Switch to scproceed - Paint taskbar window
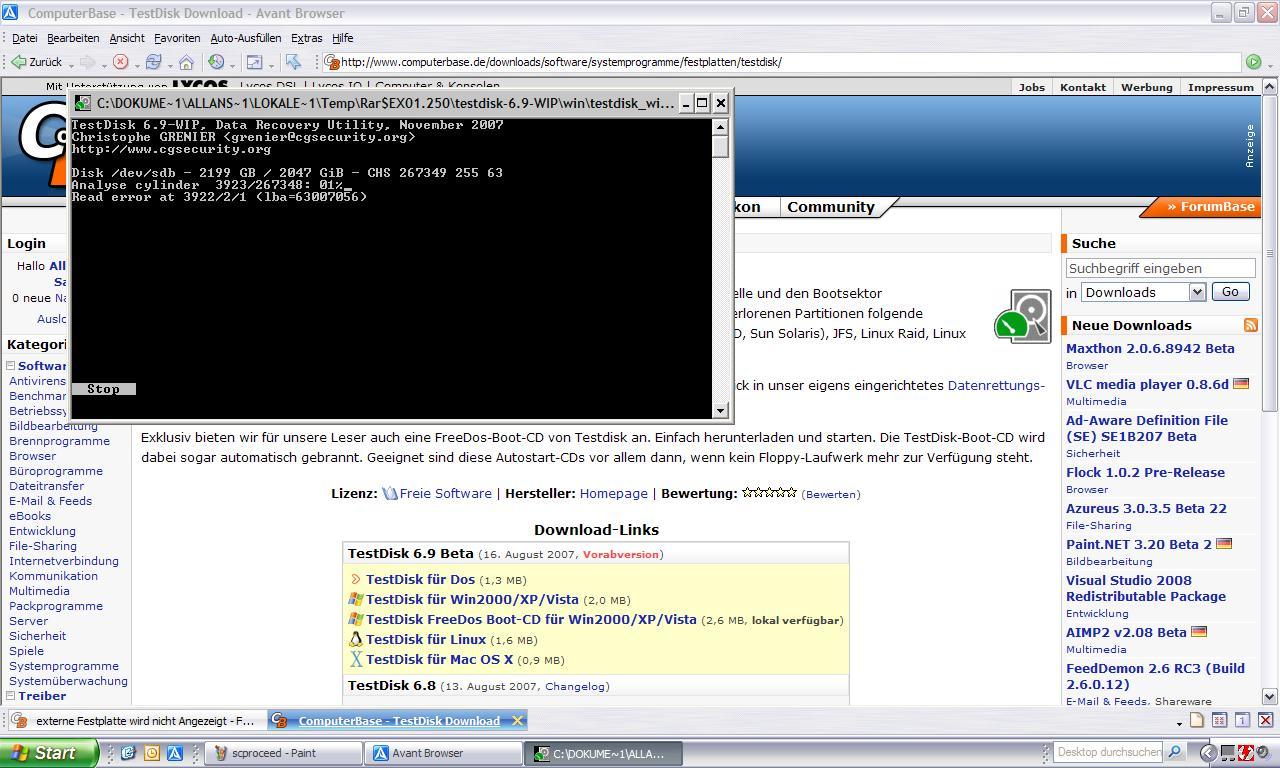The height and width of the screenshot is (768, 1280). 283,753
